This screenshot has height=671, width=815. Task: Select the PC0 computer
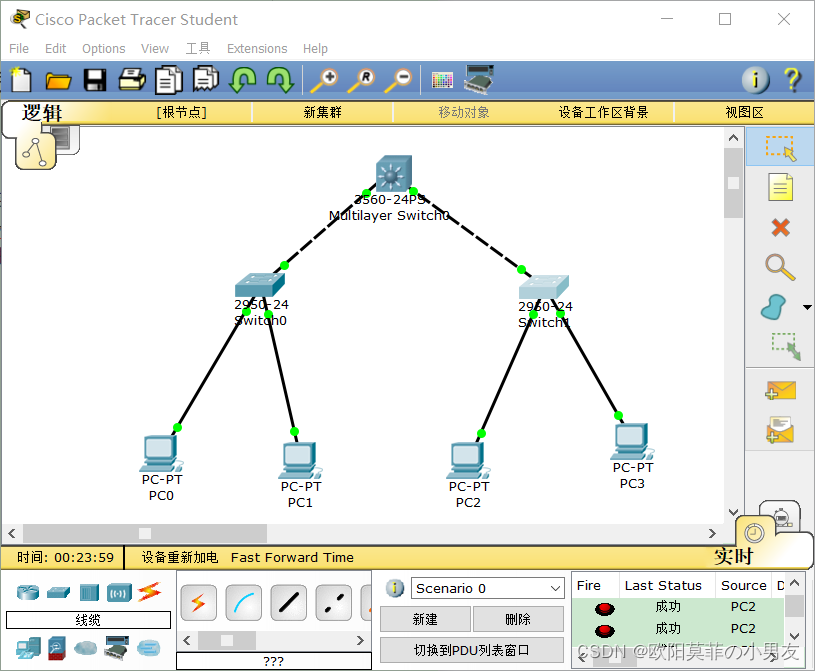coord(162,453)
